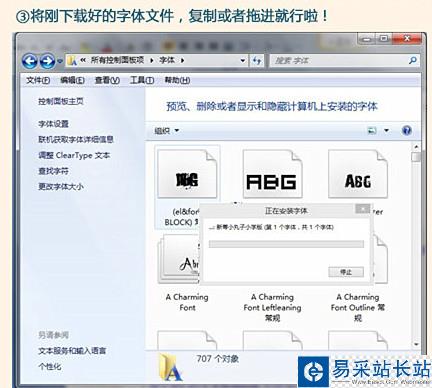Open 文本服务和输入语言 link

[72, 351]
